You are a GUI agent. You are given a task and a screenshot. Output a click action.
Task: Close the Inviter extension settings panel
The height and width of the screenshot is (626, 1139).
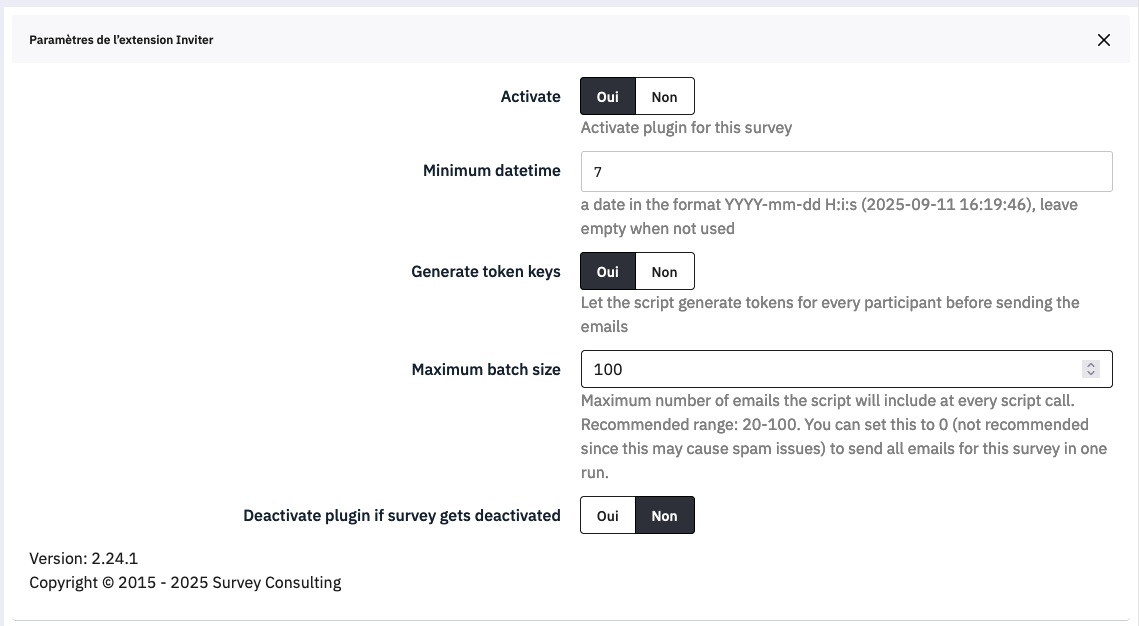click(x=1104, y=40)
